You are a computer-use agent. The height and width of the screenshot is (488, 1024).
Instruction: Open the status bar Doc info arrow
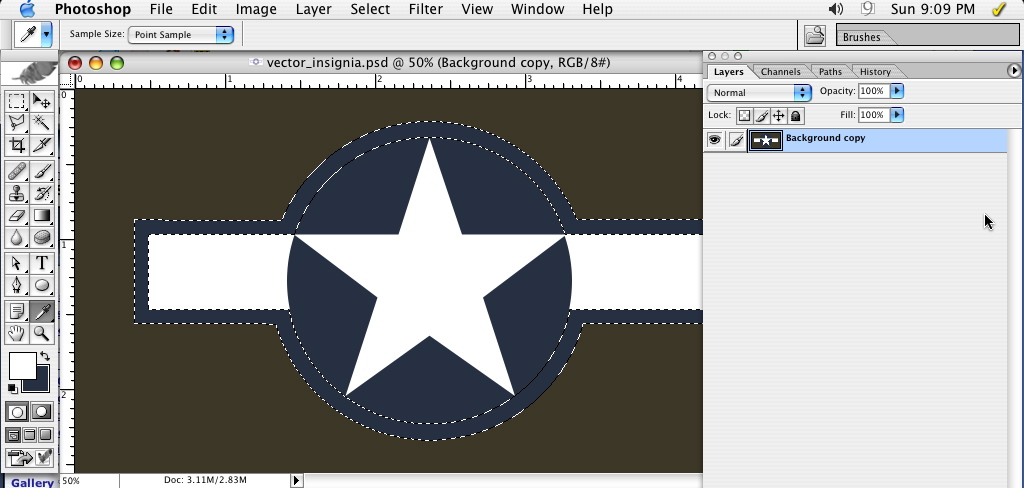[x=296, y=480]
